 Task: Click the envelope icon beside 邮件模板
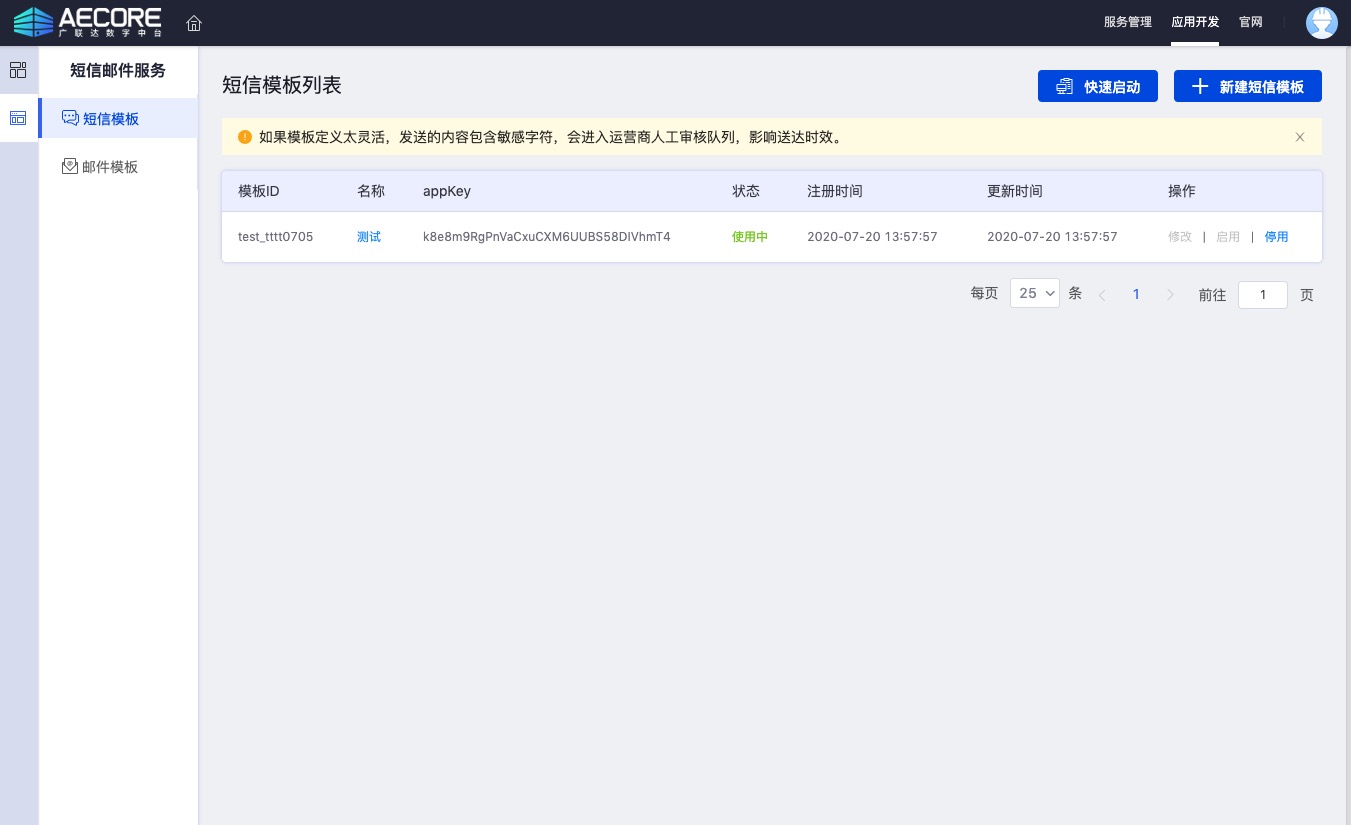click(x=70, y=166)
